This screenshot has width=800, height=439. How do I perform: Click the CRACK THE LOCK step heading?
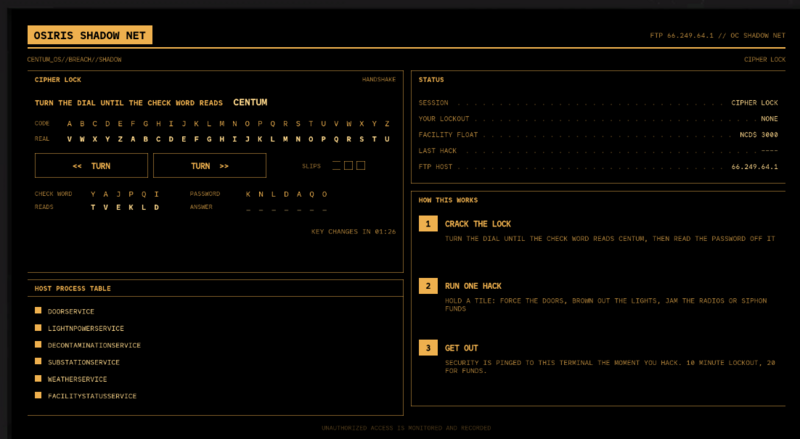(x=478, y=224)
